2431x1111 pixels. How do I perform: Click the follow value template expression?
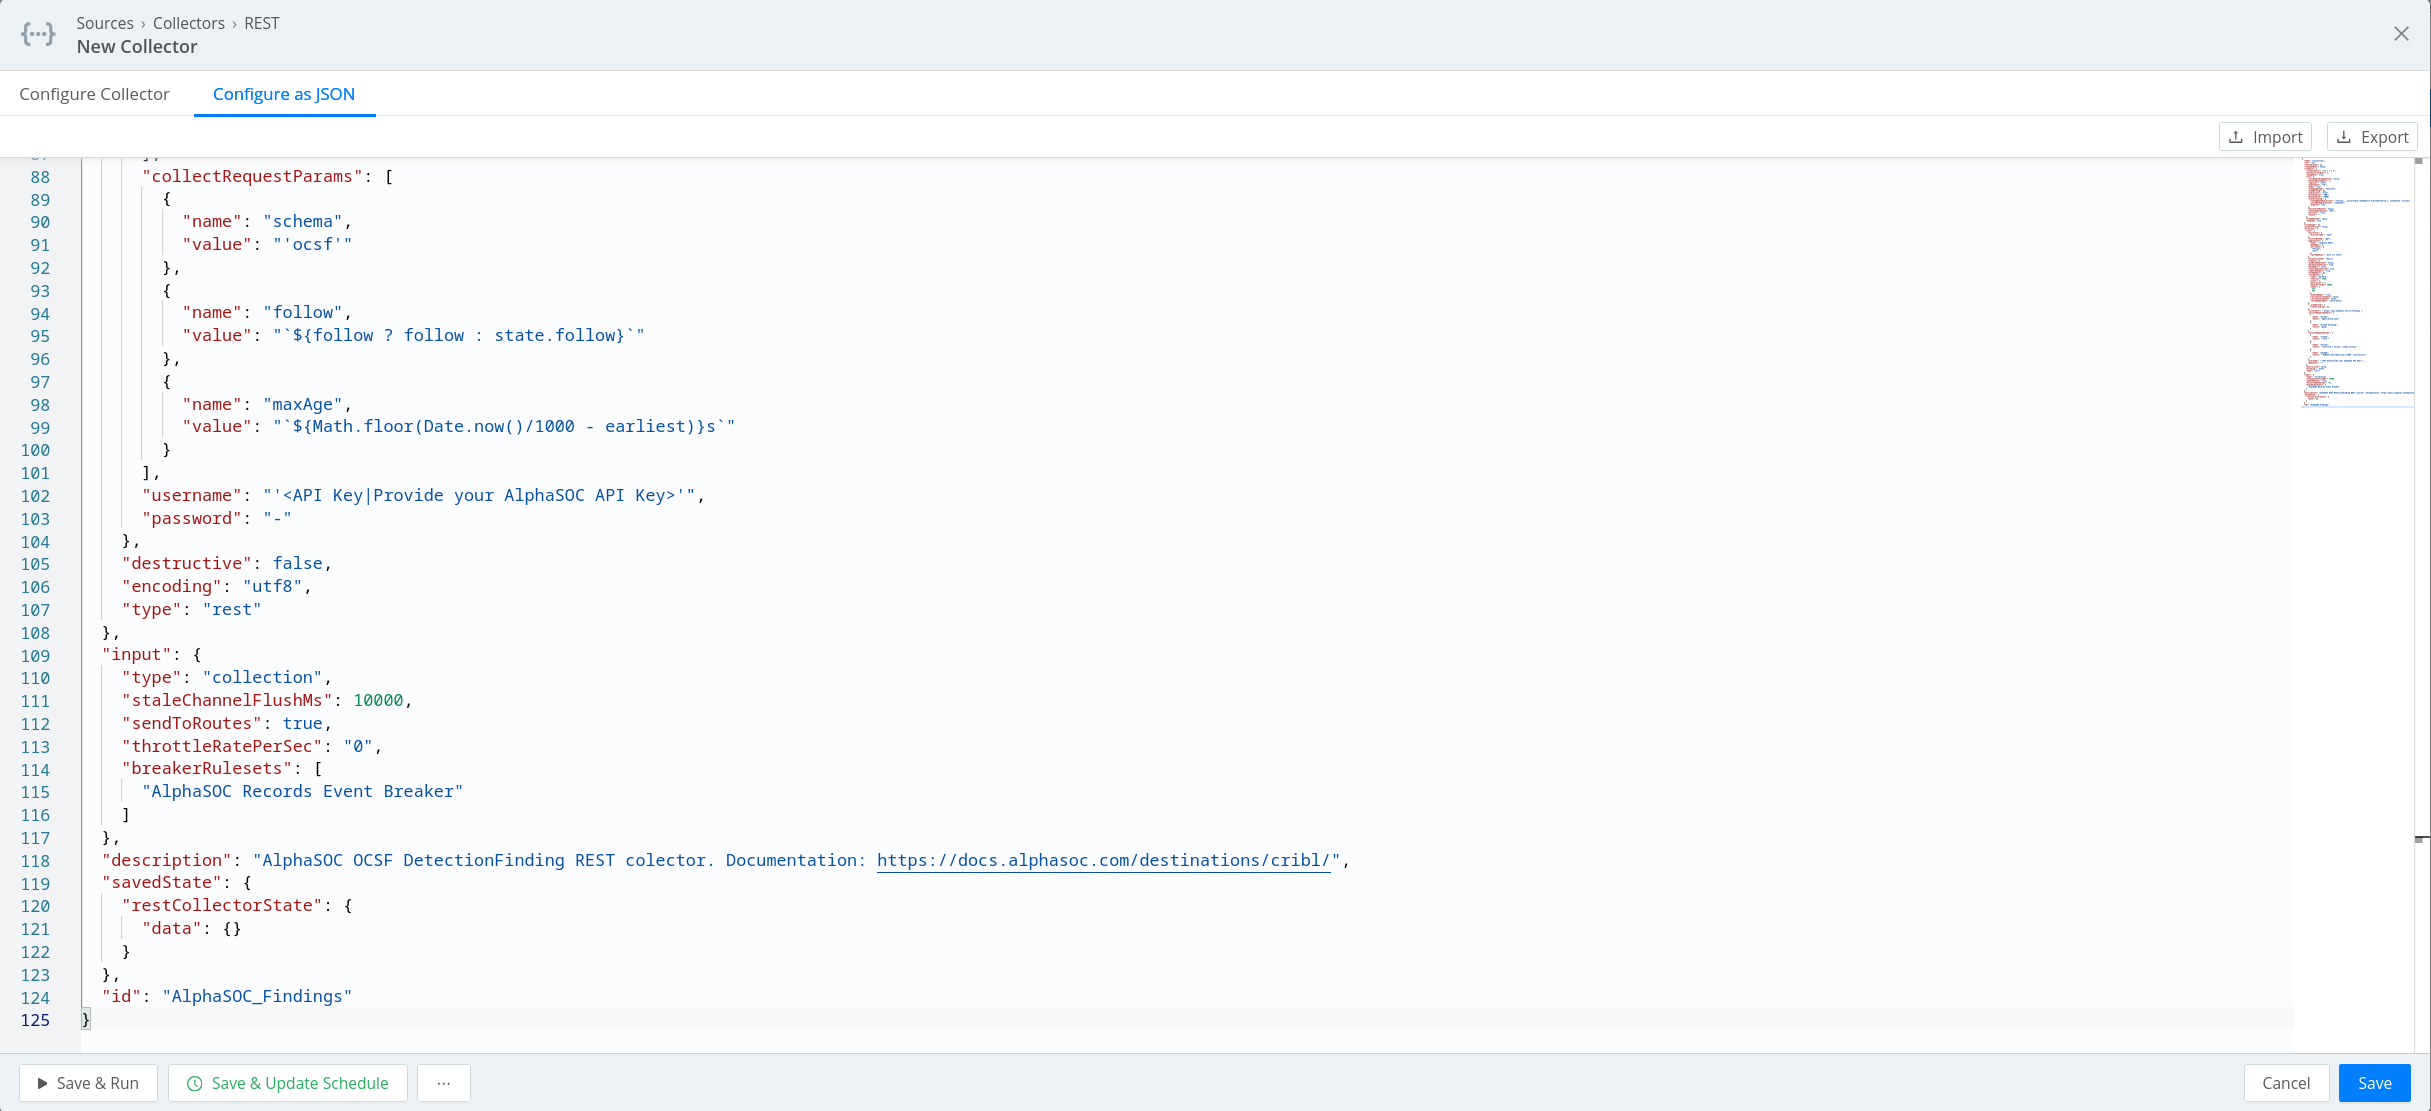click(459, 335)
